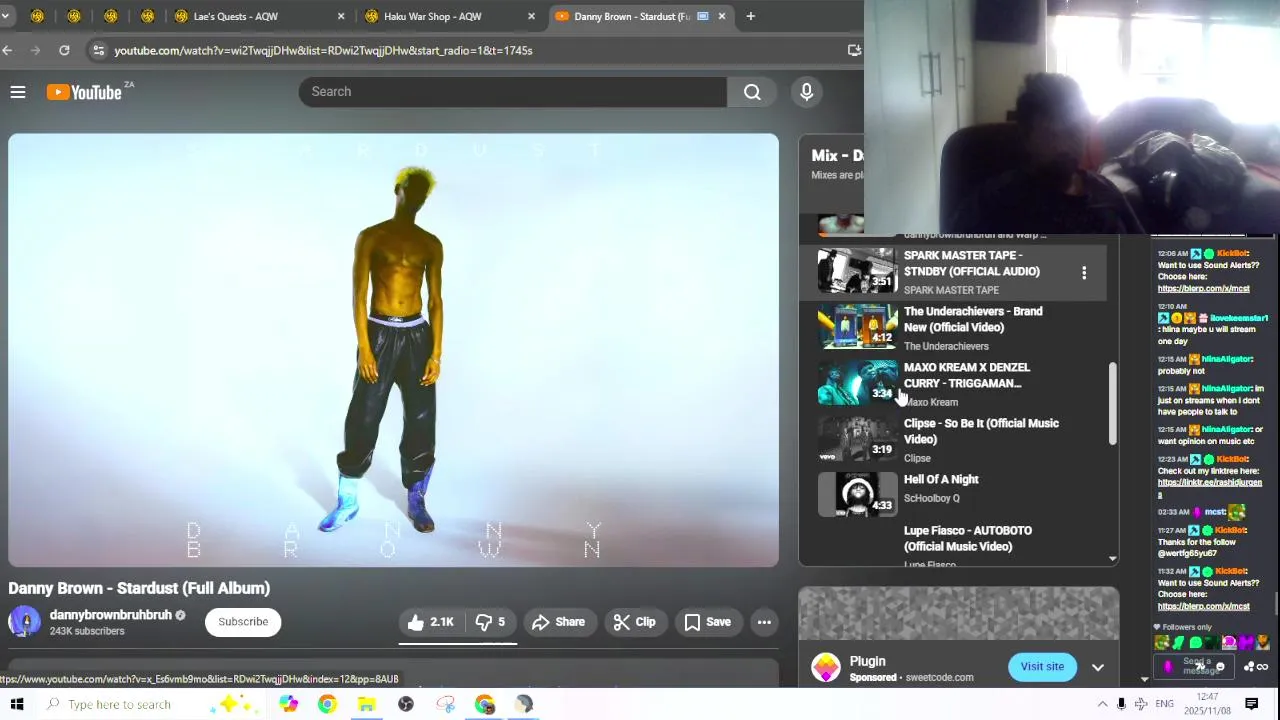Expand the Plugin ad chevron
The height and width of the screenshot is (720, 1280).
(1097, 667)
